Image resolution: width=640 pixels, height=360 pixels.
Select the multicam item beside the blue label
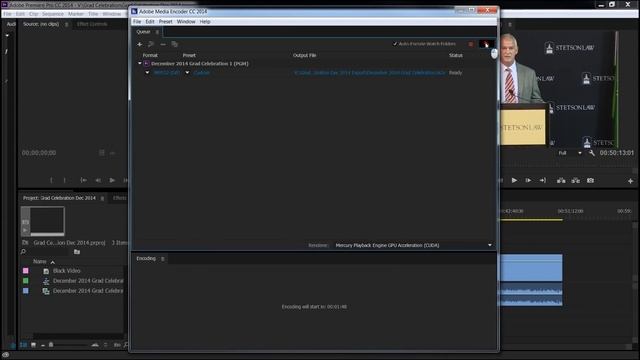[x=88, y=291]
